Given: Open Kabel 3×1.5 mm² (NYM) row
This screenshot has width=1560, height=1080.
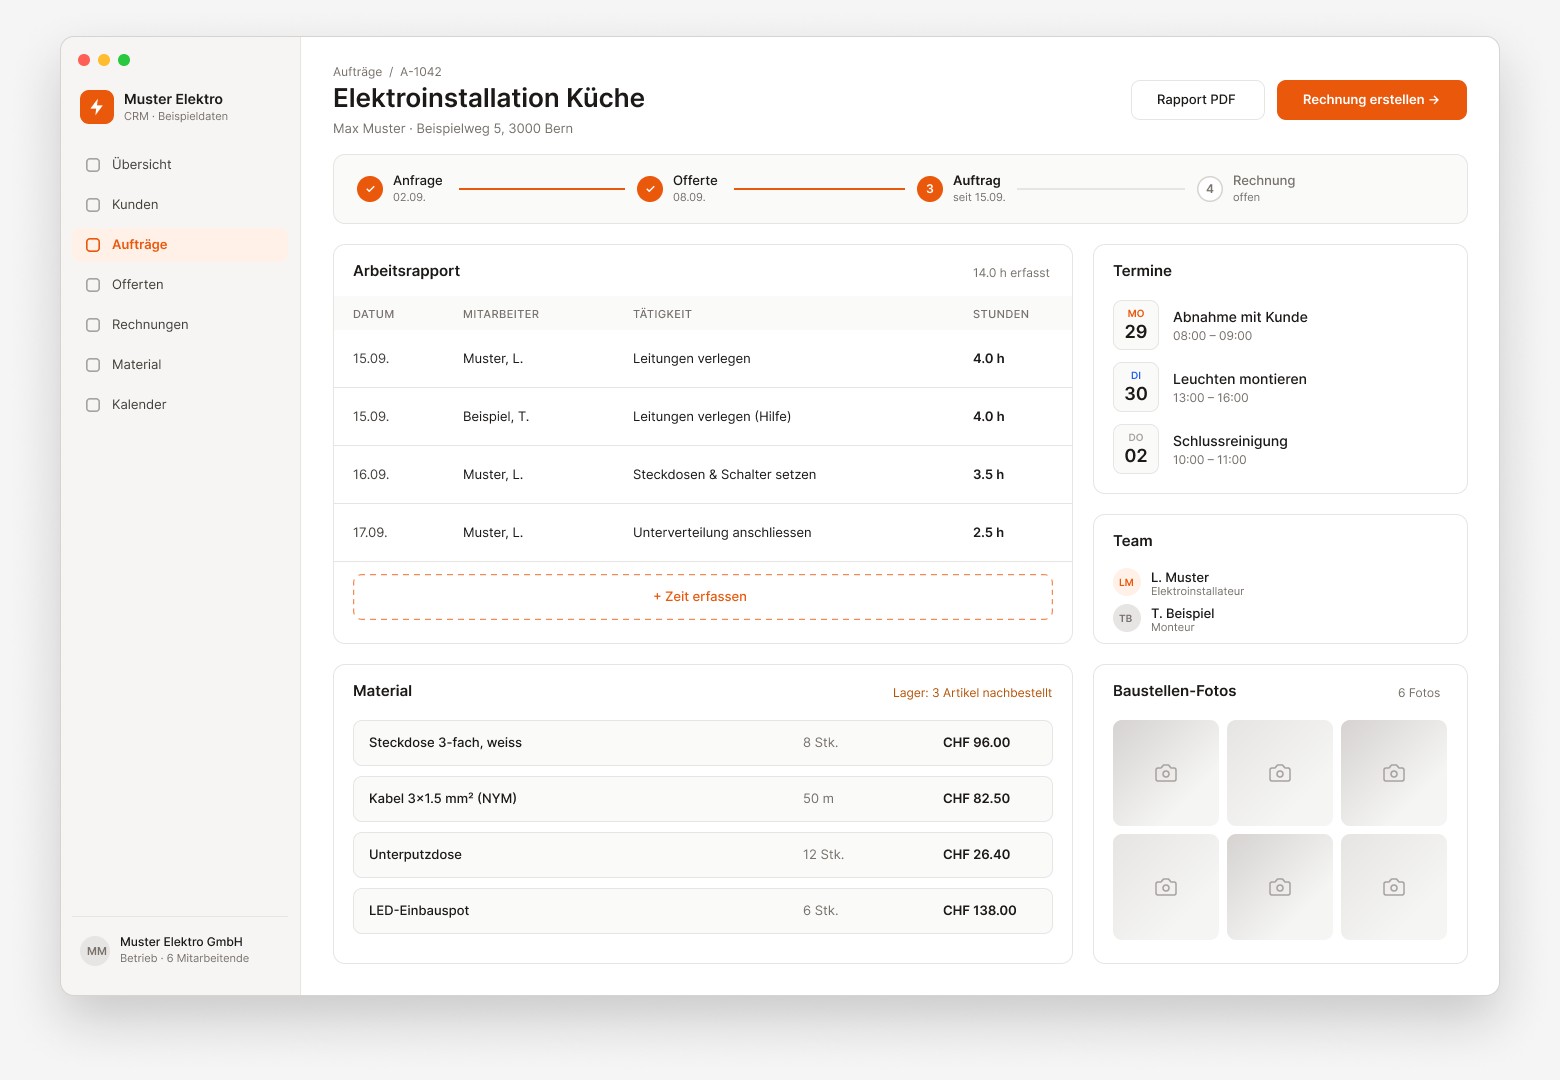Looking at the screenshot, I should point(702,799).
